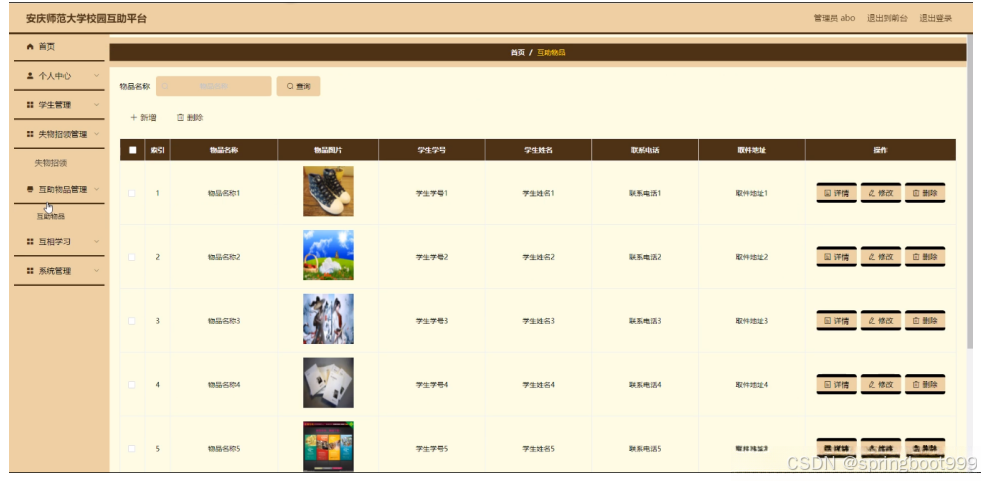Click the trash icon of the batch 删除 action
This screenshot has width=981, height=481.
[180, 118]
